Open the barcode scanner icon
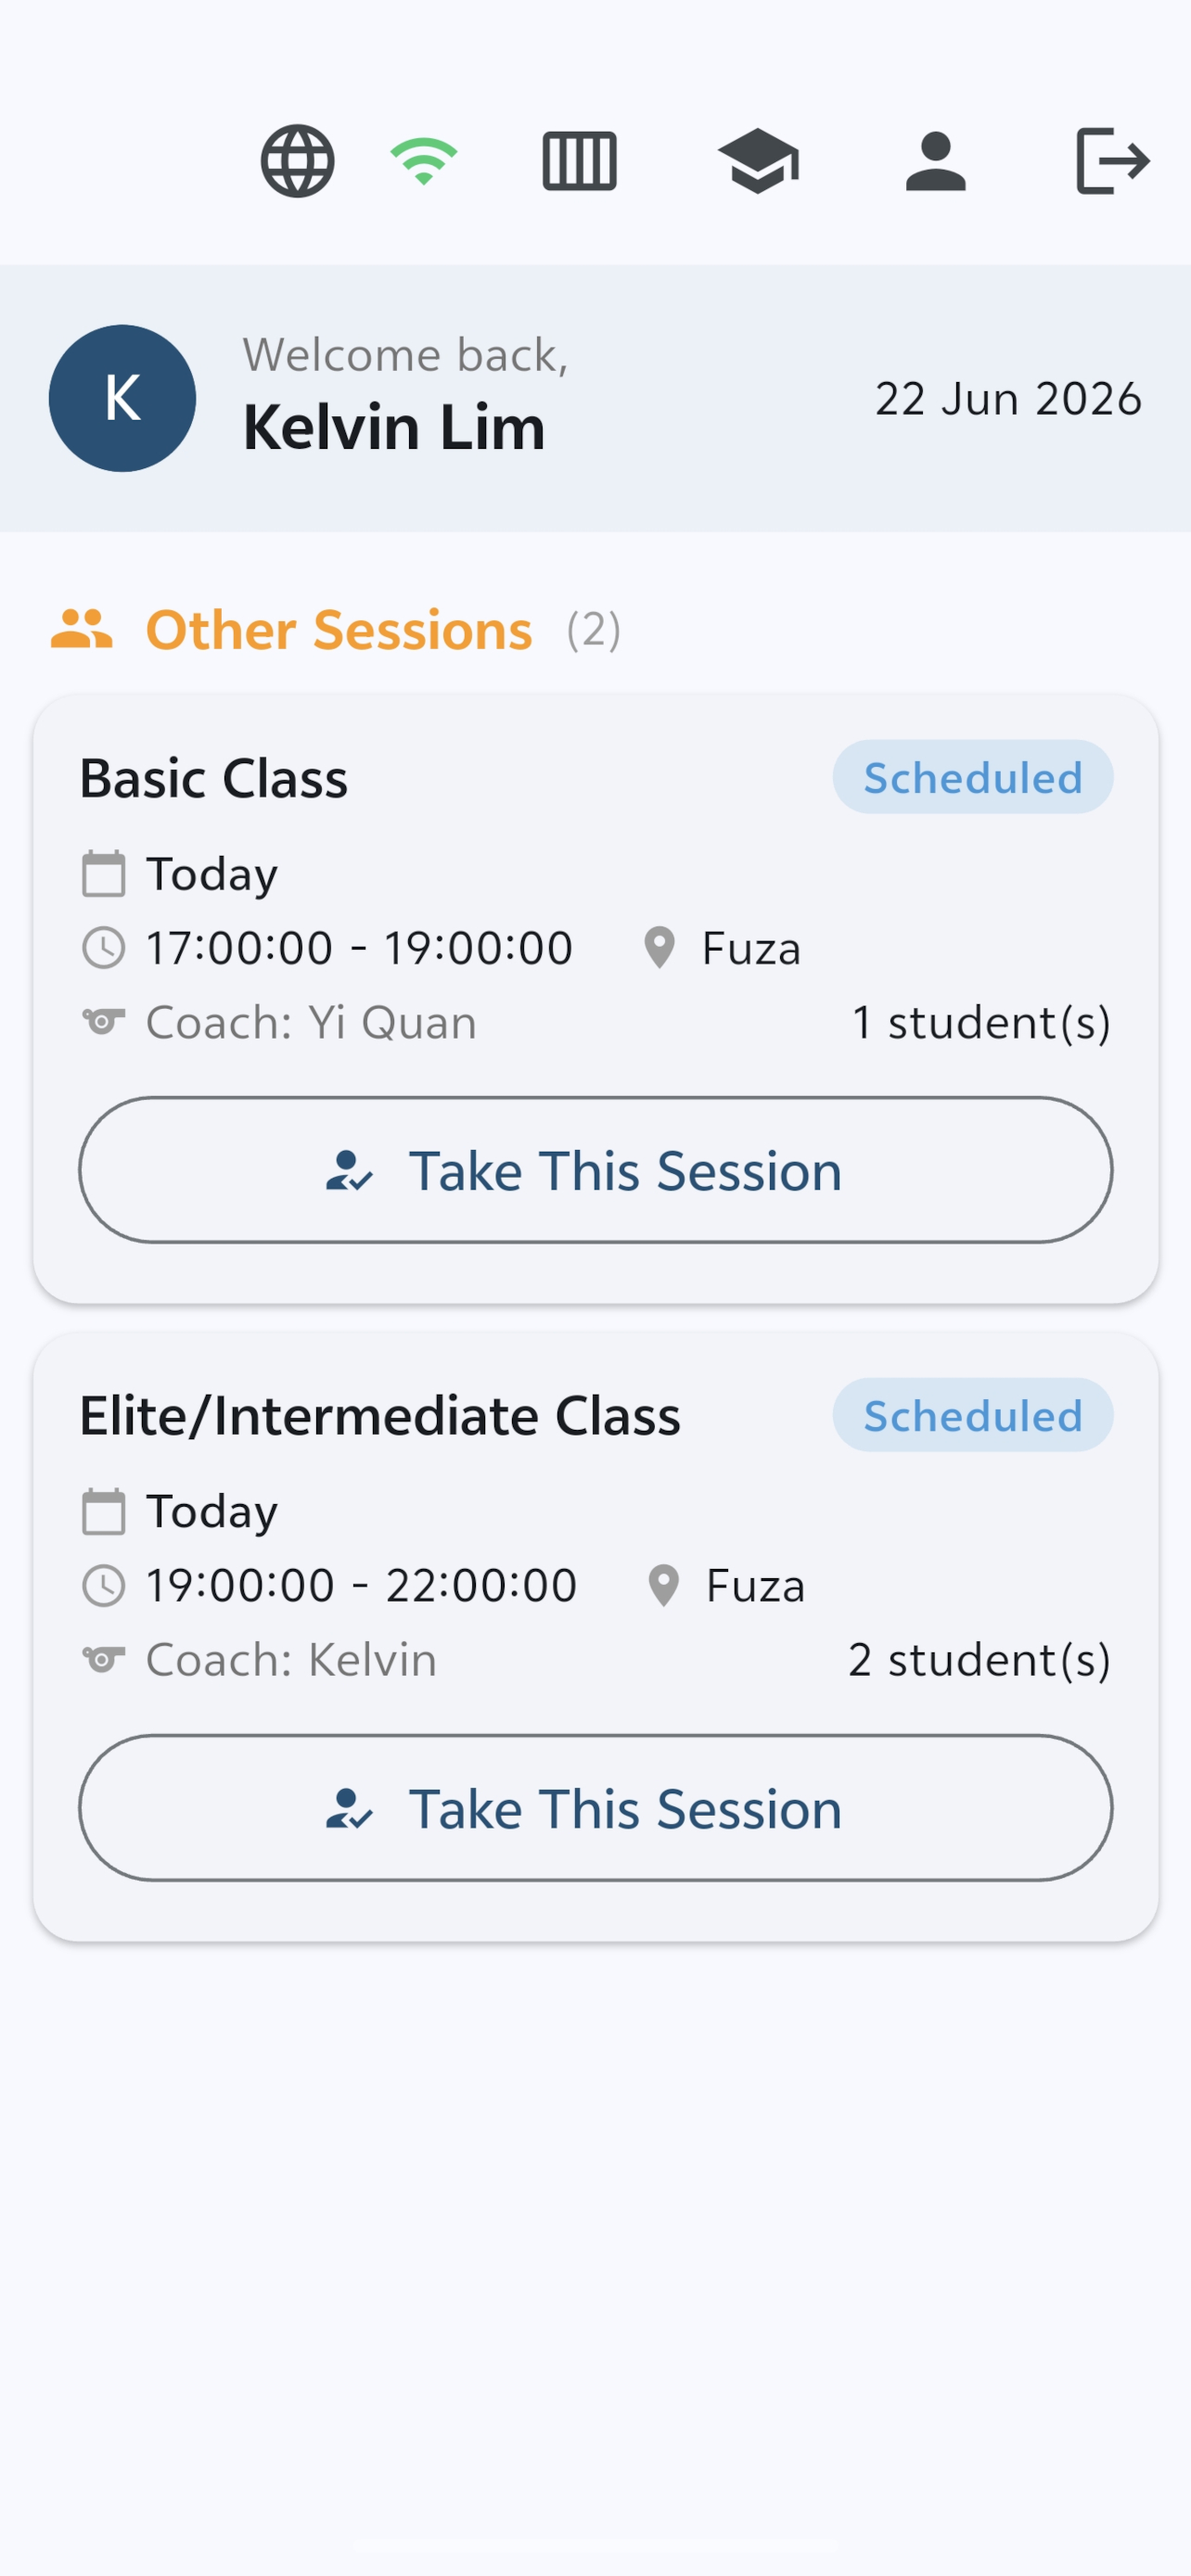The image size is (1191, 2576). tap(580, 161)
